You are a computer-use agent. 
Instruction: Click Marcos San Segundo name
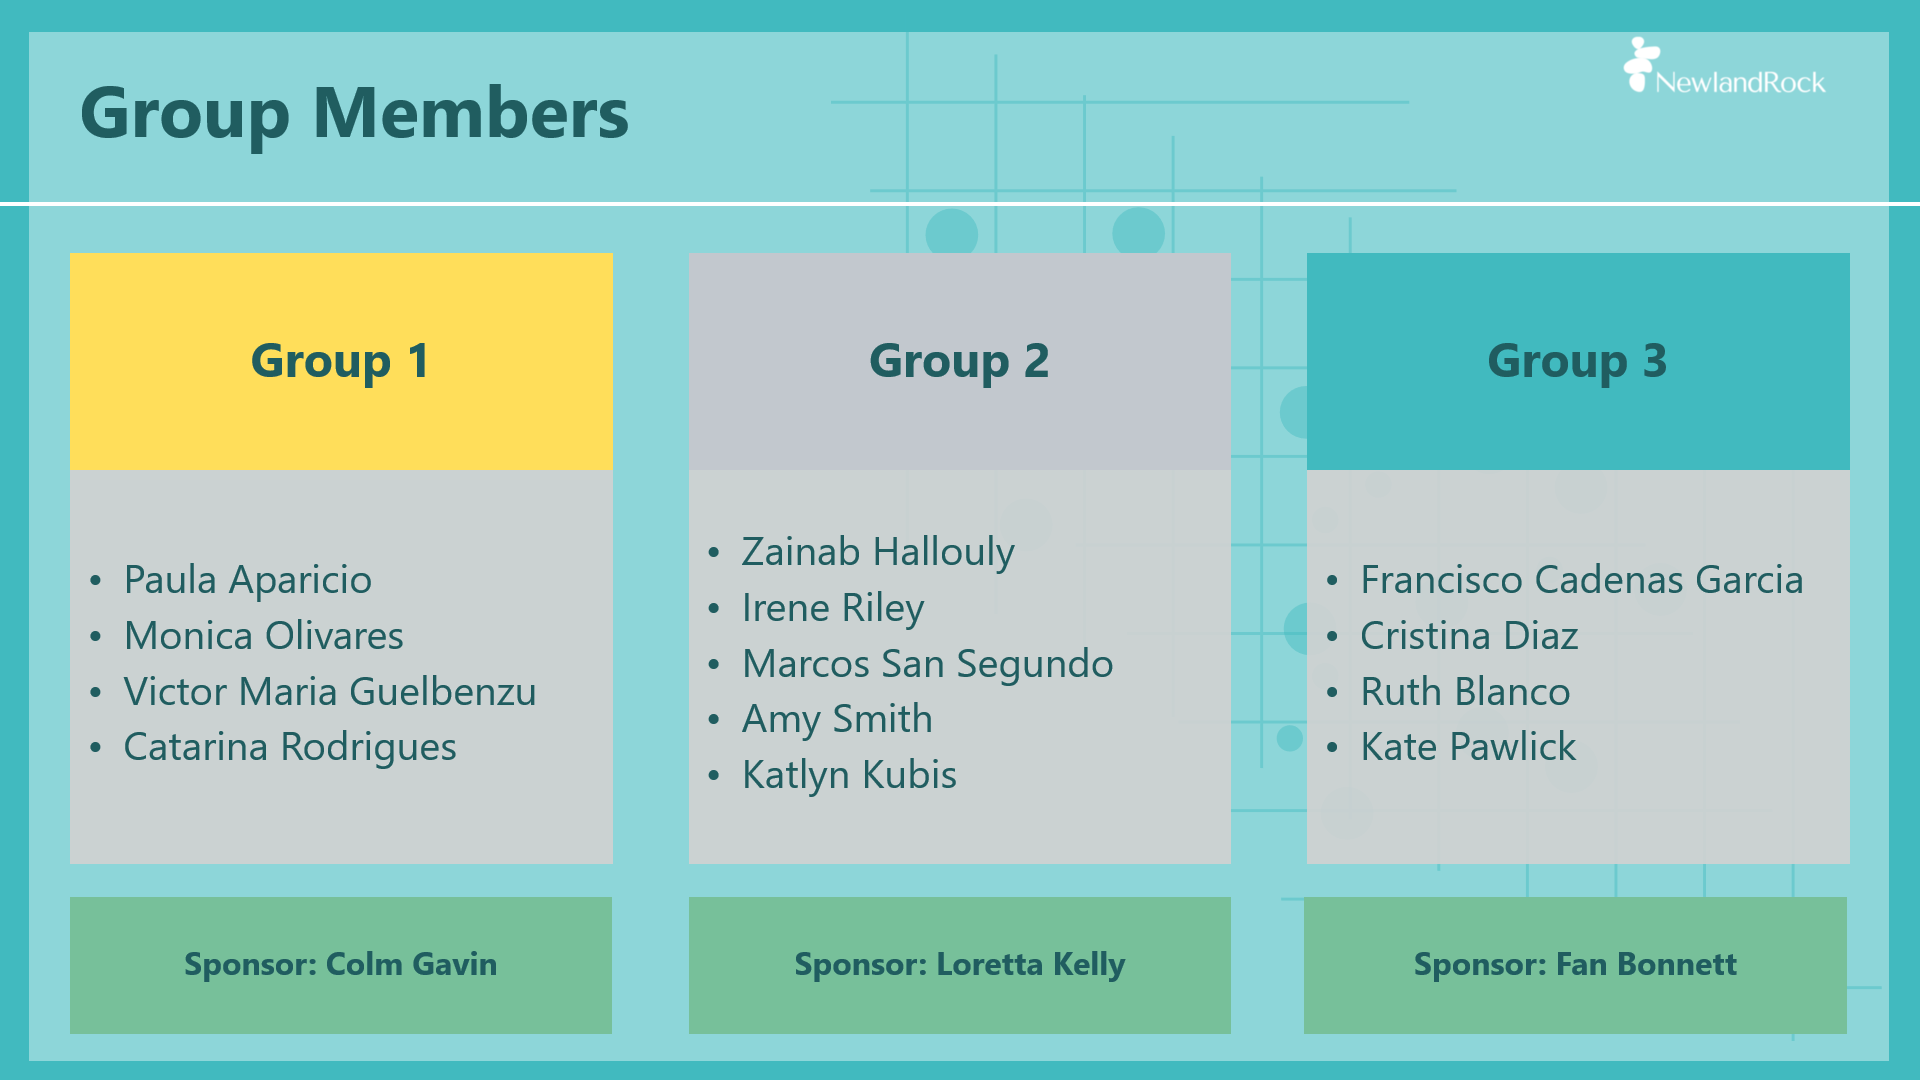click(927, 664)
